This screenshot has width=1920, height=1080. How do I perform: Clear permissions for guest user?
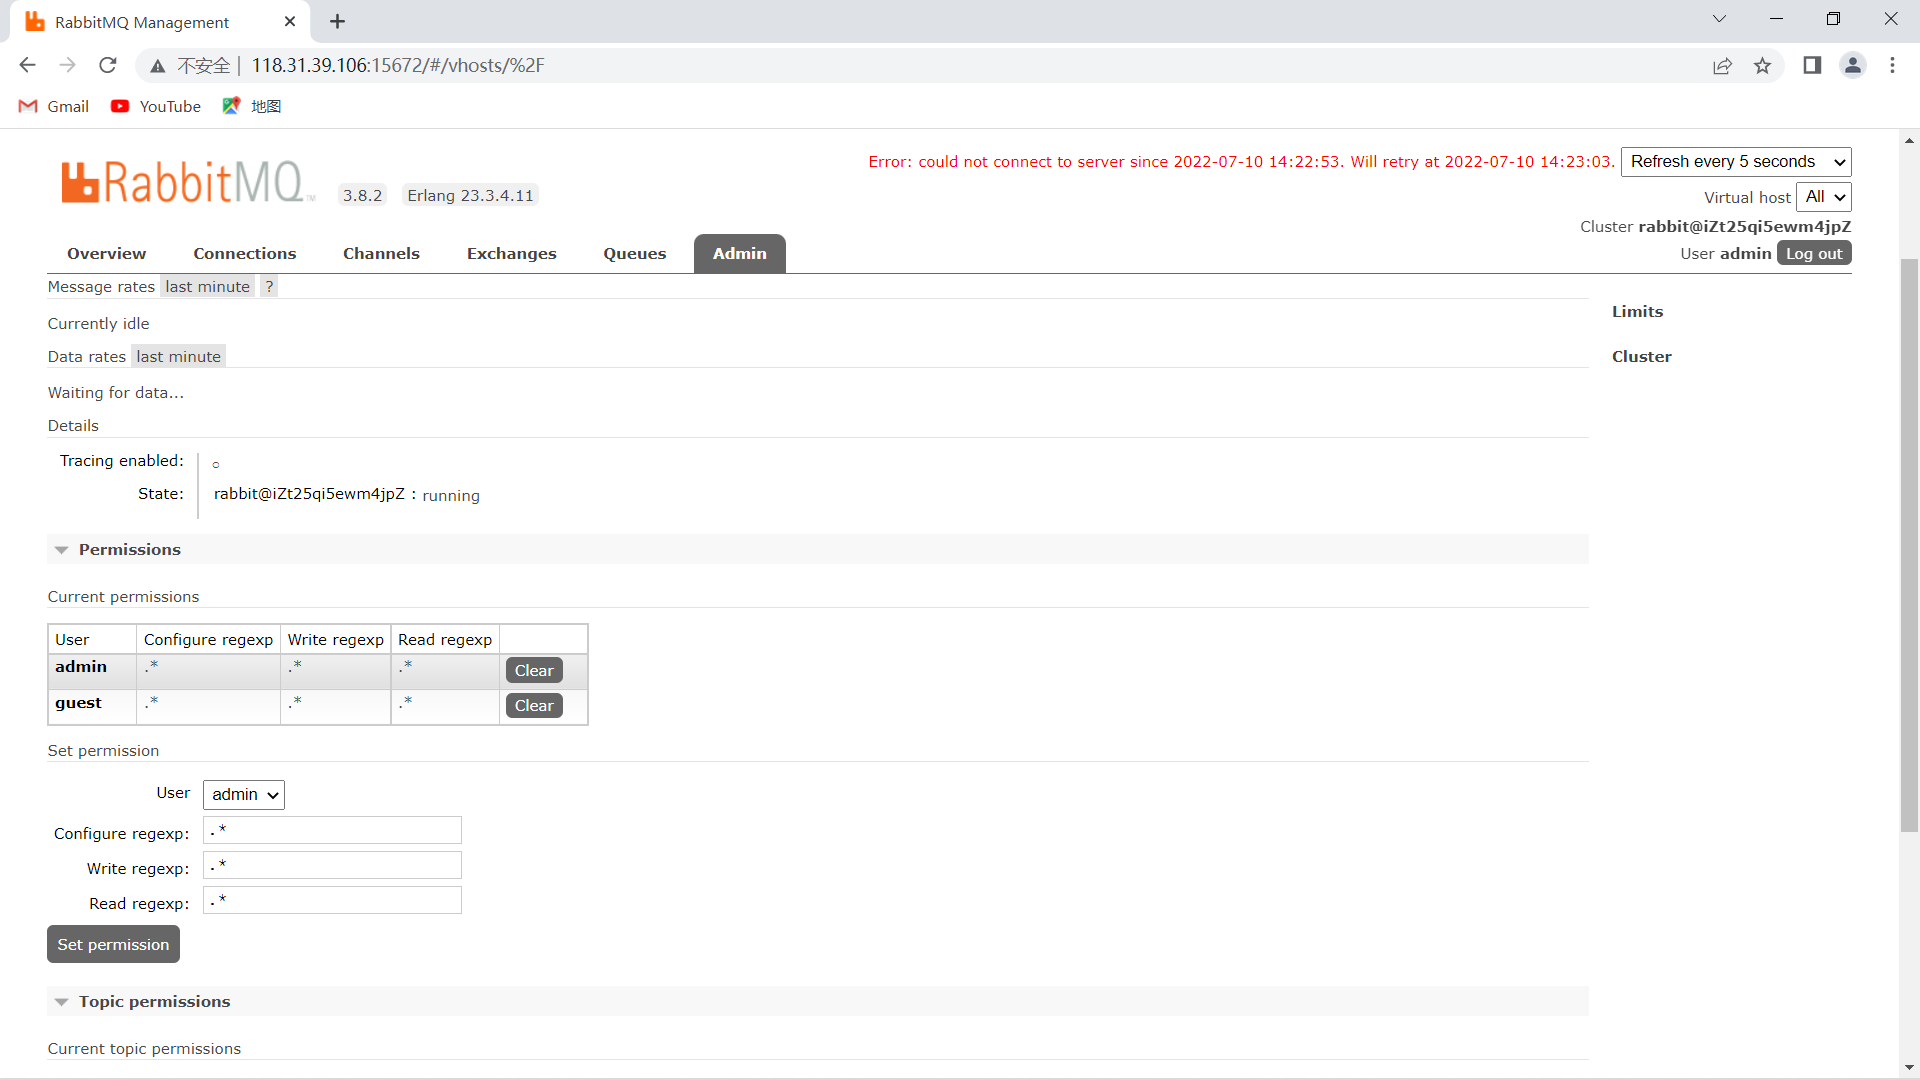point(533,706)
